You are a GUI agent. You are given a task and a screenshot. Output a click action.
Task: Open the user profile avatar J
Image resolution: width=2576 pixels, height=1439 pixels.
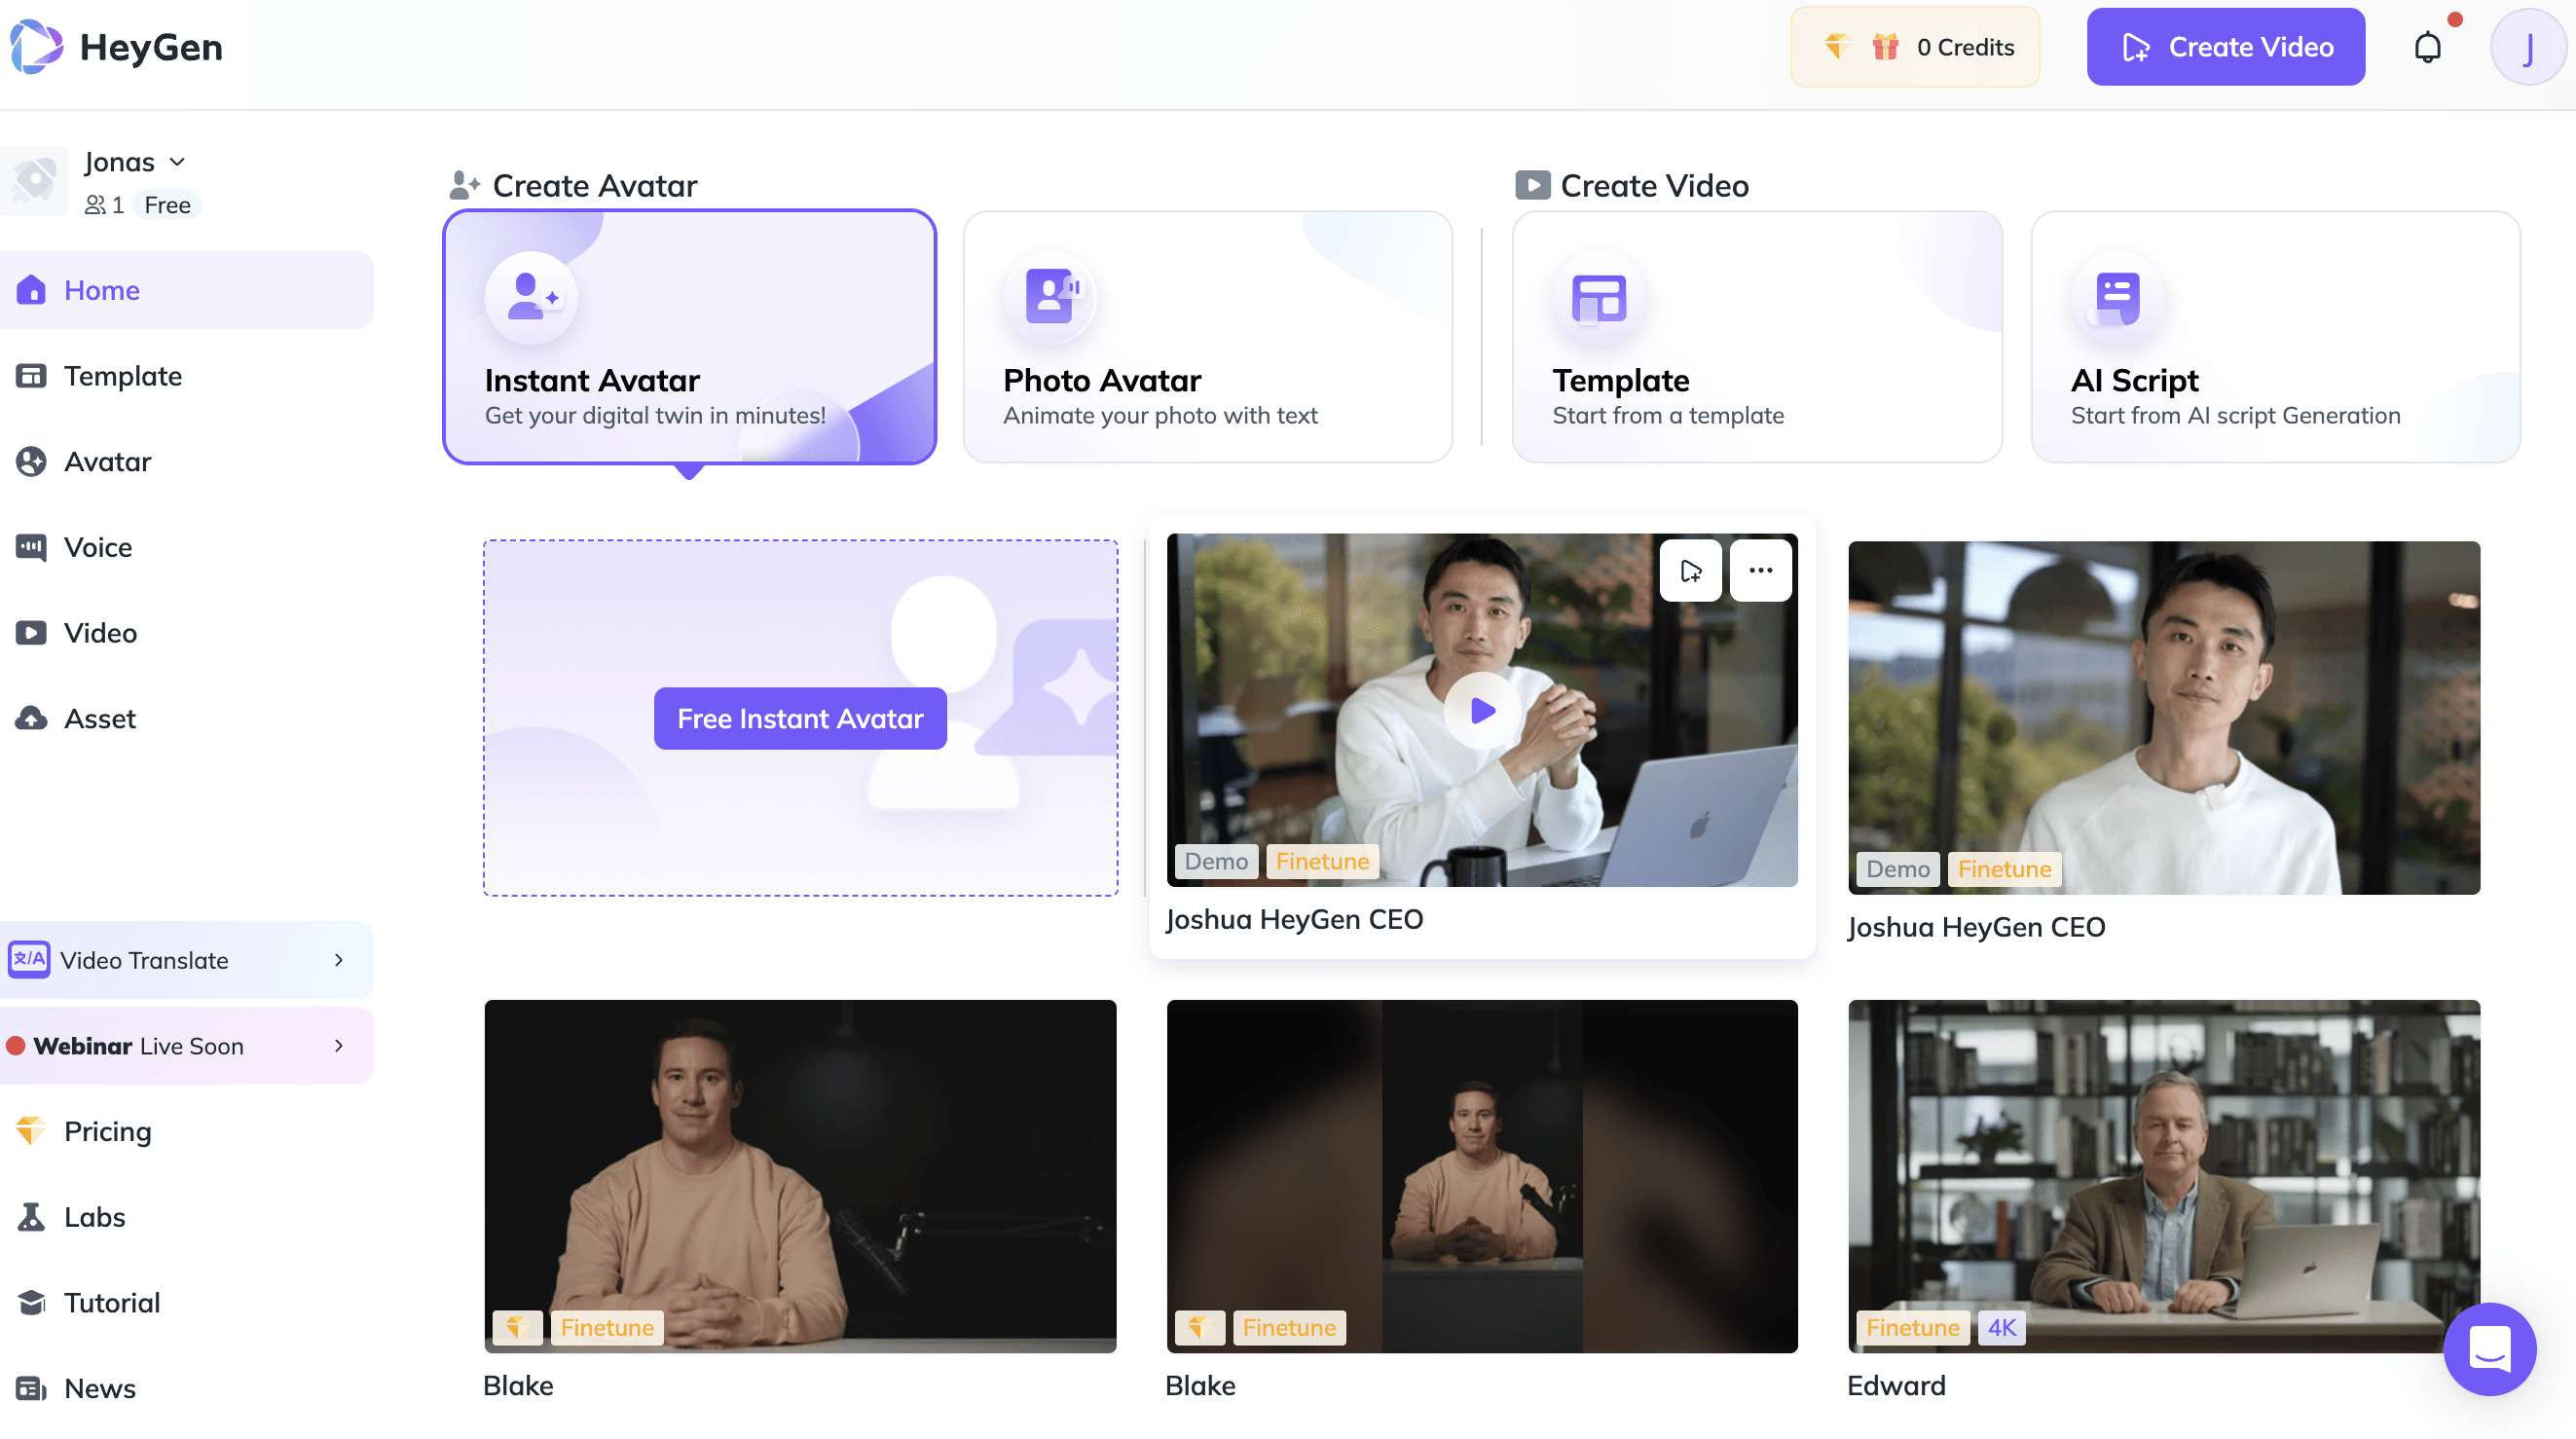coord(2527,47)
